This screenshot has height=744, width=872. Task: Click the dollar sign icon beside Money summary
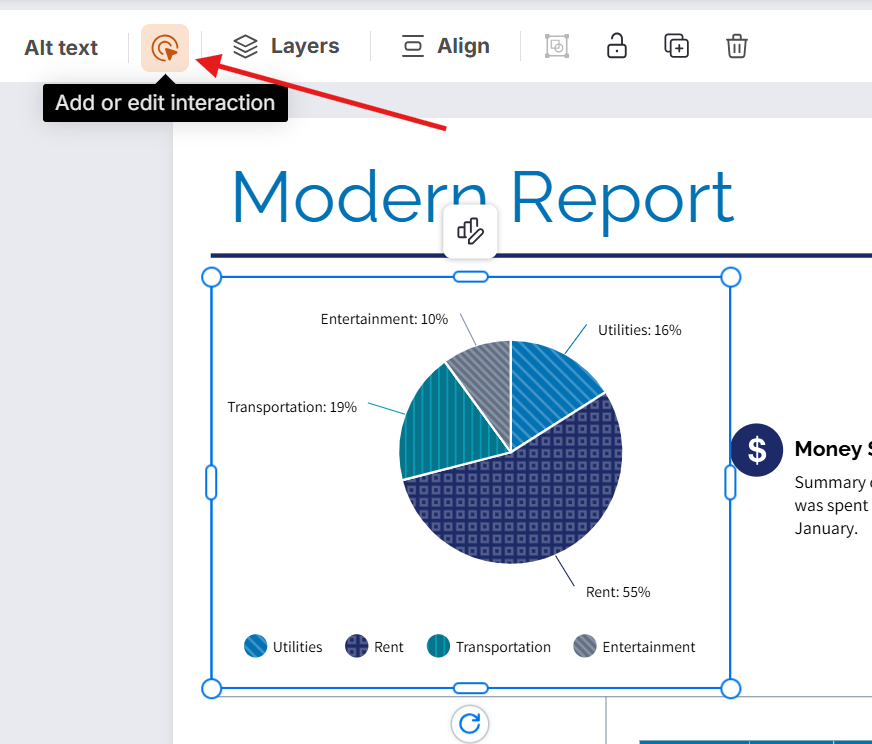(757, 450)
